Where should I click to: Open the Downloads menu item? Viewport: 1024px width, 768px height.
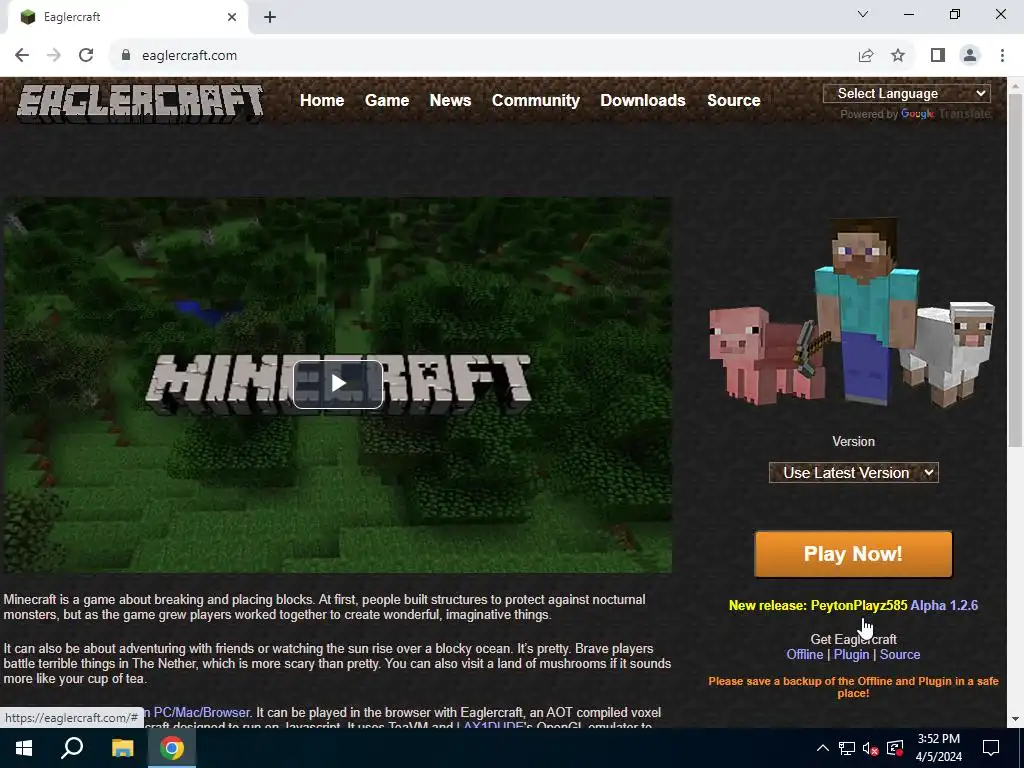(643, 101)
